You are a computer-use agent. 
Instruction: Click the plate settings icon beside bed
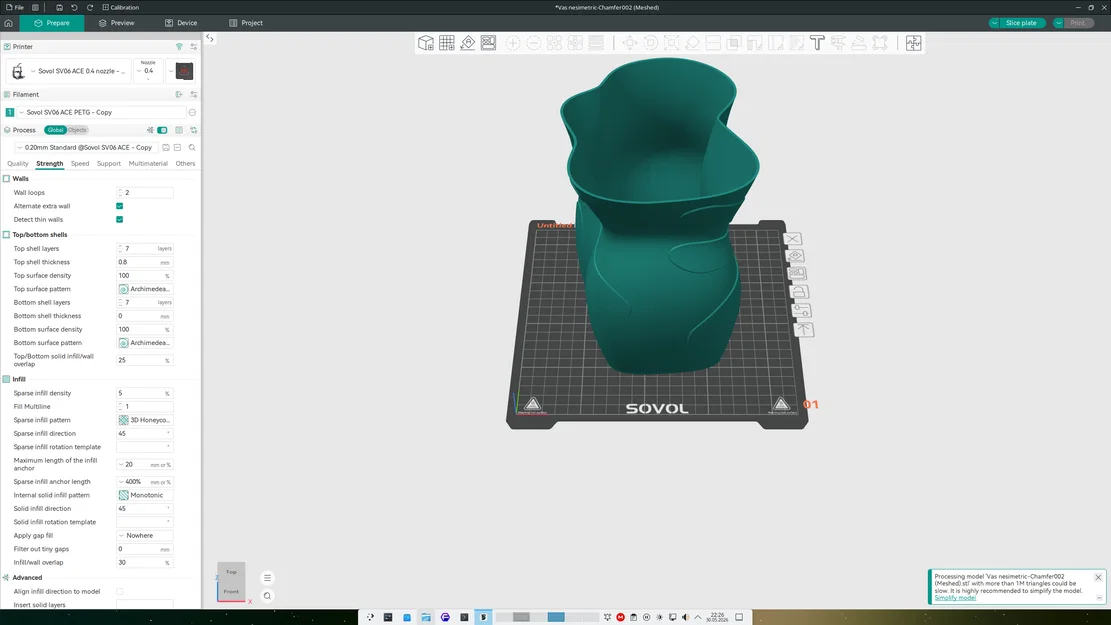click(x=801, y=310)
